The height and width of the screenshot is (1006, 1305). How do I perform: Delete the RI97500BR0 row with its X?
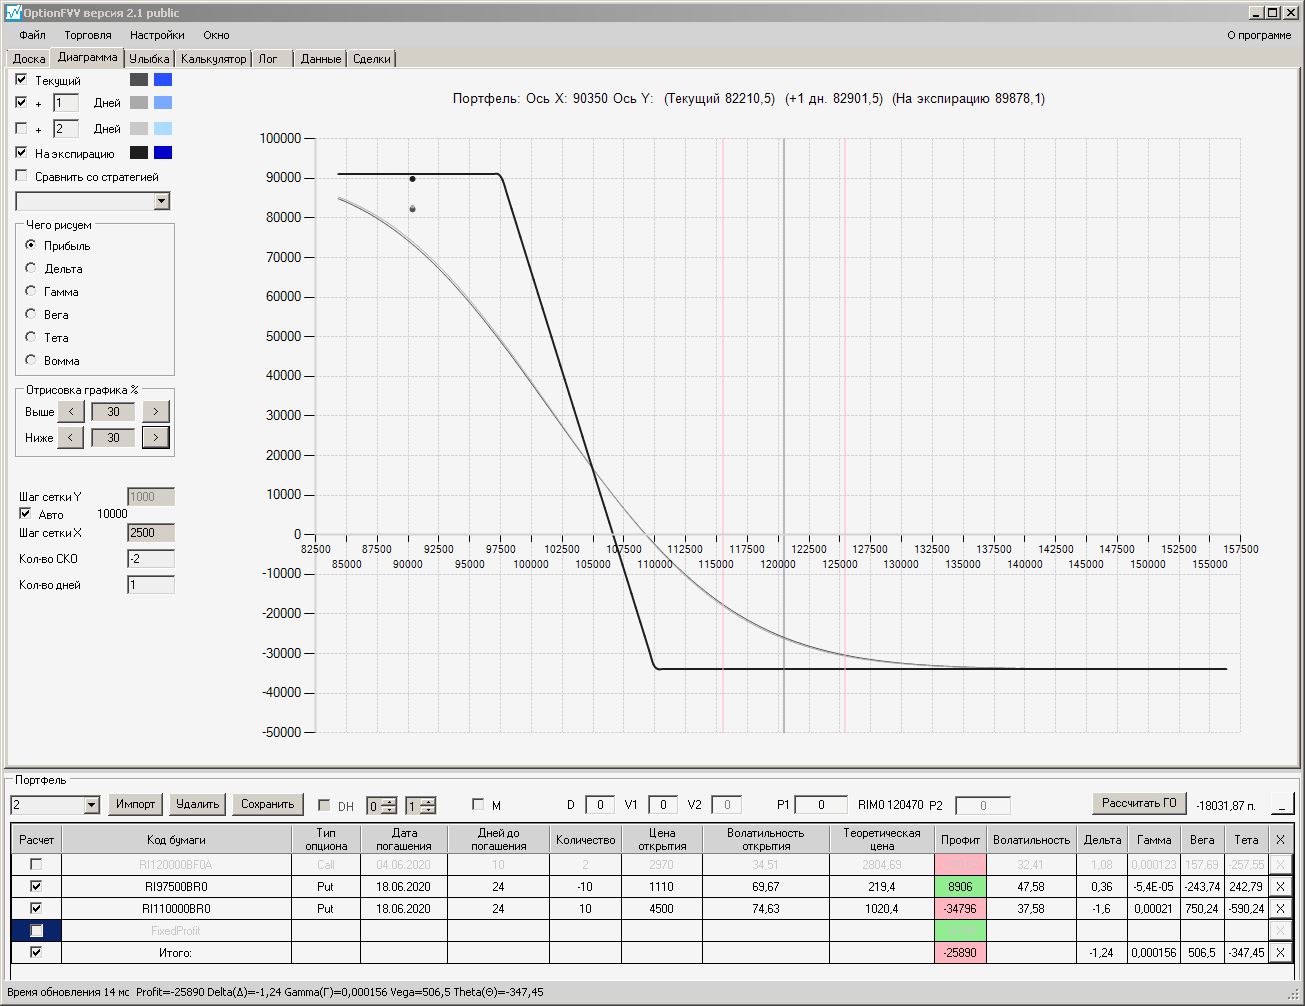1280,886
